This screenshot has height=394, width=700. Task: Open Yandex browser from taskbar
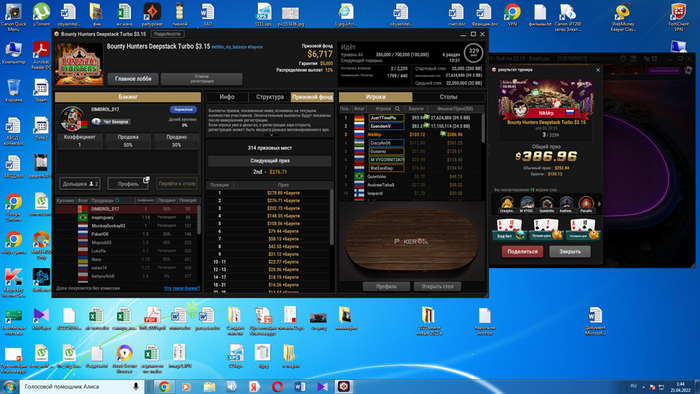[x=254, y=386]
